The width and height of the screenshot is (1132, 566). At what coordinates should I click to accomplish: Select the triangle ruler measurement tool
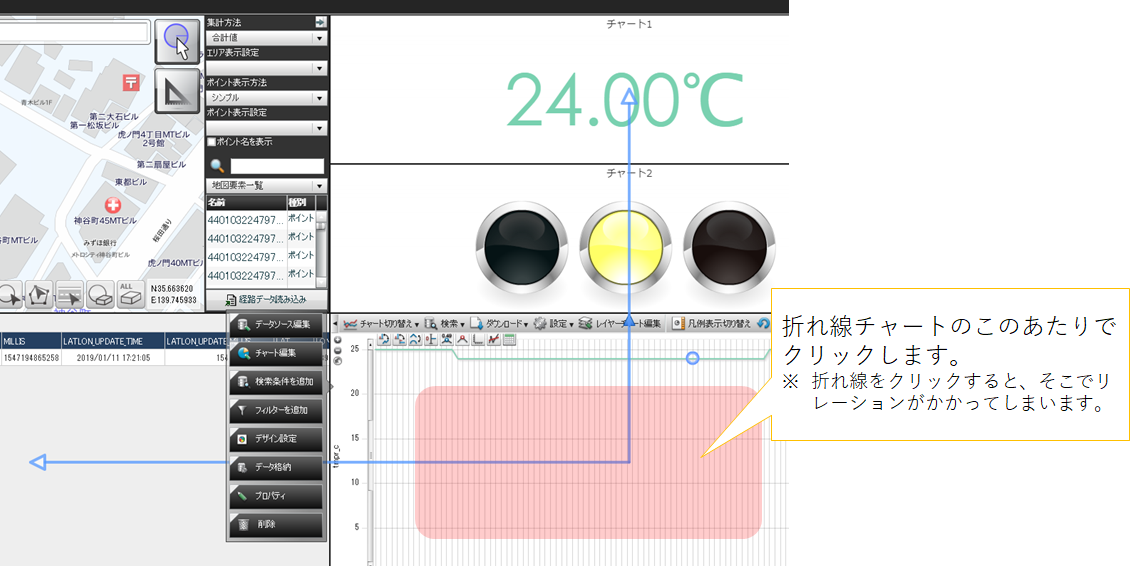pos(177,91)
